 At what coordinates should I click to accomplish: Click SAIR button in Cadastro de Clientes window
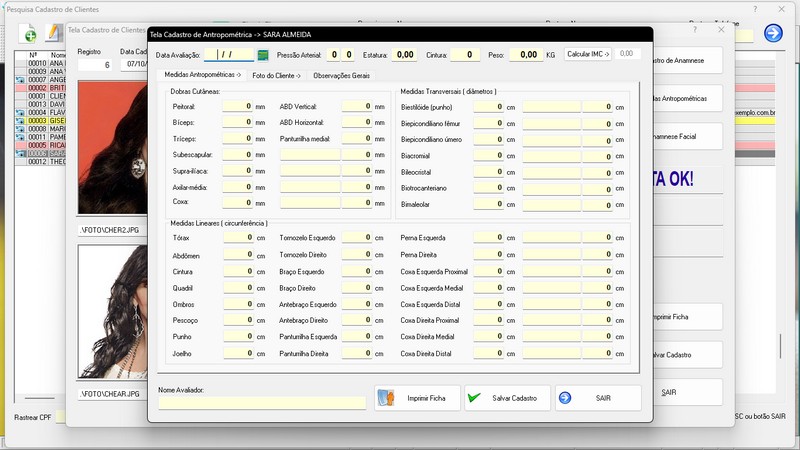pyautogui.click(x=686, y=392)
